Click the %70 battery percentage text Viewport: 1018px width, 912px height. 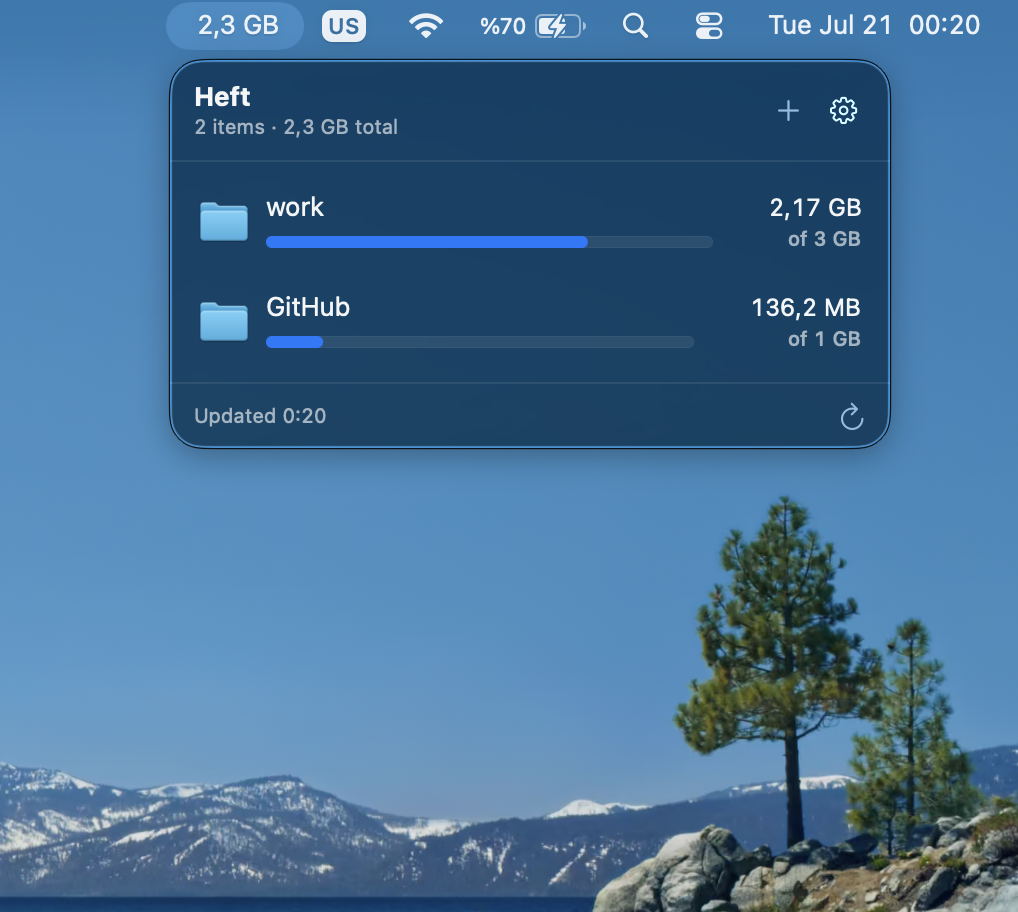point(503,26)
